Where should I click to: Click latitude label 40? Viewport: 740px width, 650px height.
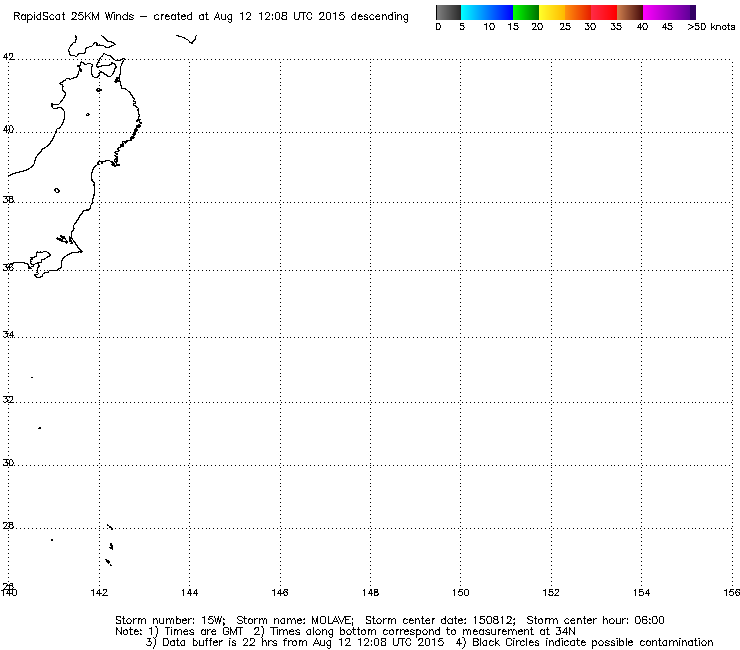point(8,129)
